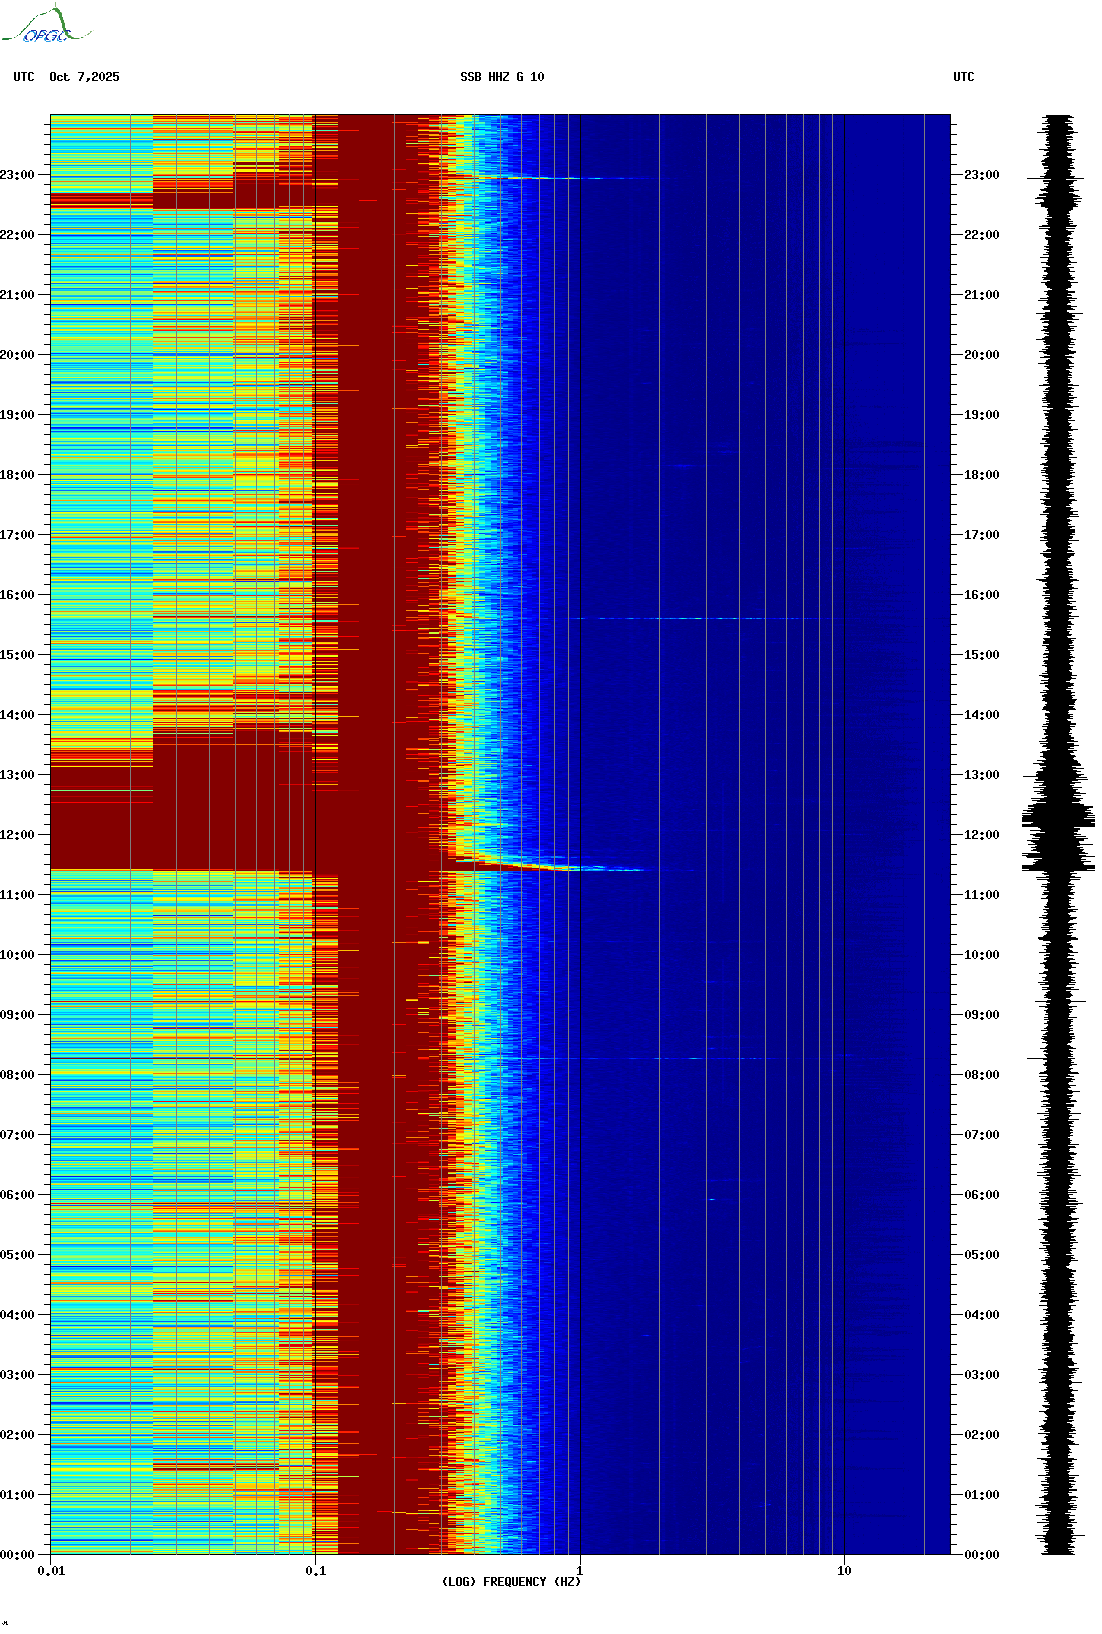This screenshot has height=1634, width=1102.
Task: Click the 23:00 label on the left time axis
Action: (17, 175)
